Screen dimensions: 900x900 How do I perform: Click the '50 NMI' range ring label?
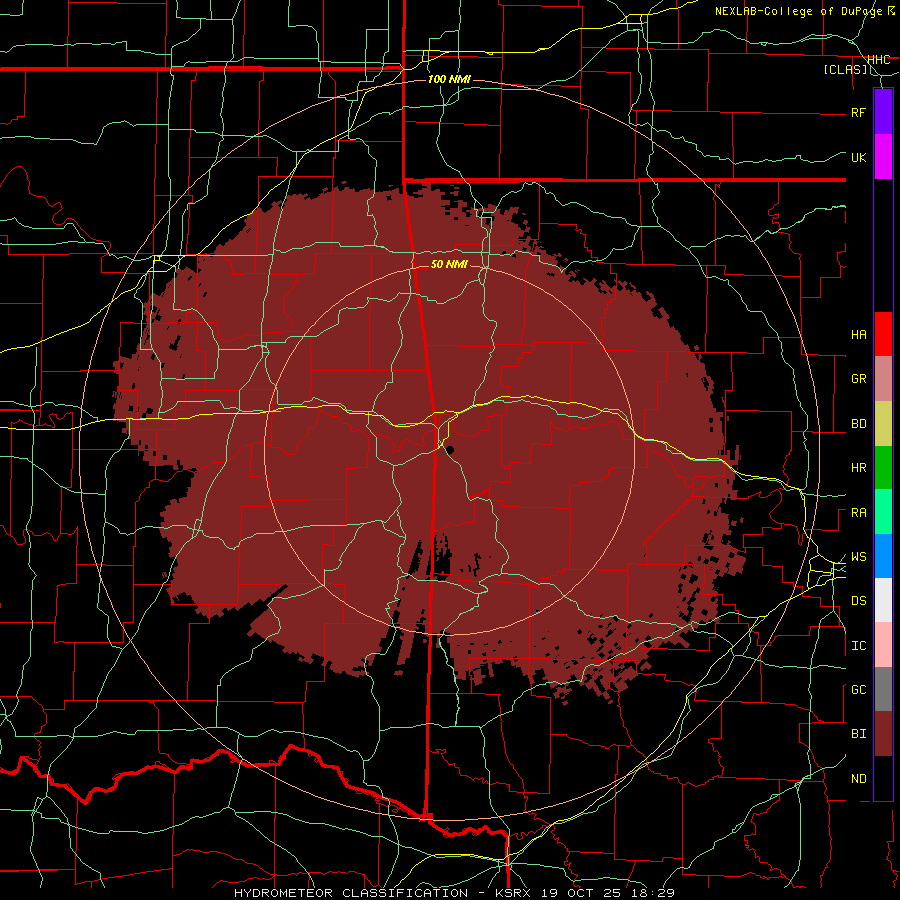click(x=449, y=264)
